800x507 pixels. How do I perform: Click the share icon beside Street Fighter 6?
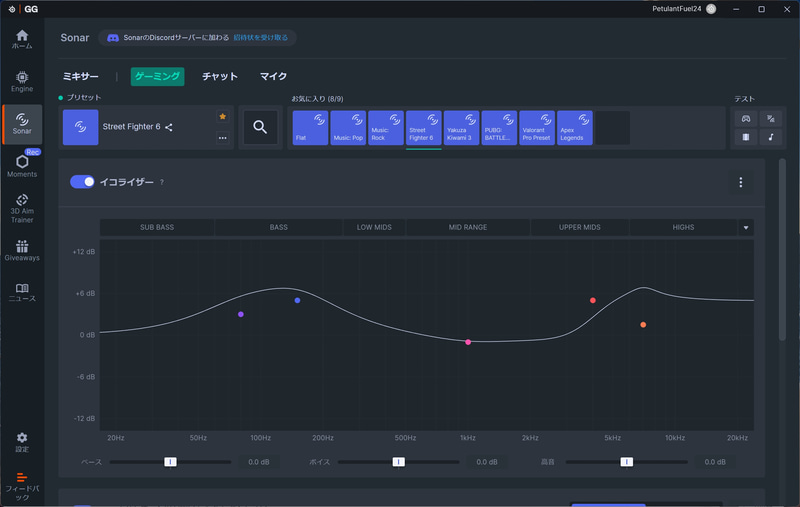coord(169,127)
